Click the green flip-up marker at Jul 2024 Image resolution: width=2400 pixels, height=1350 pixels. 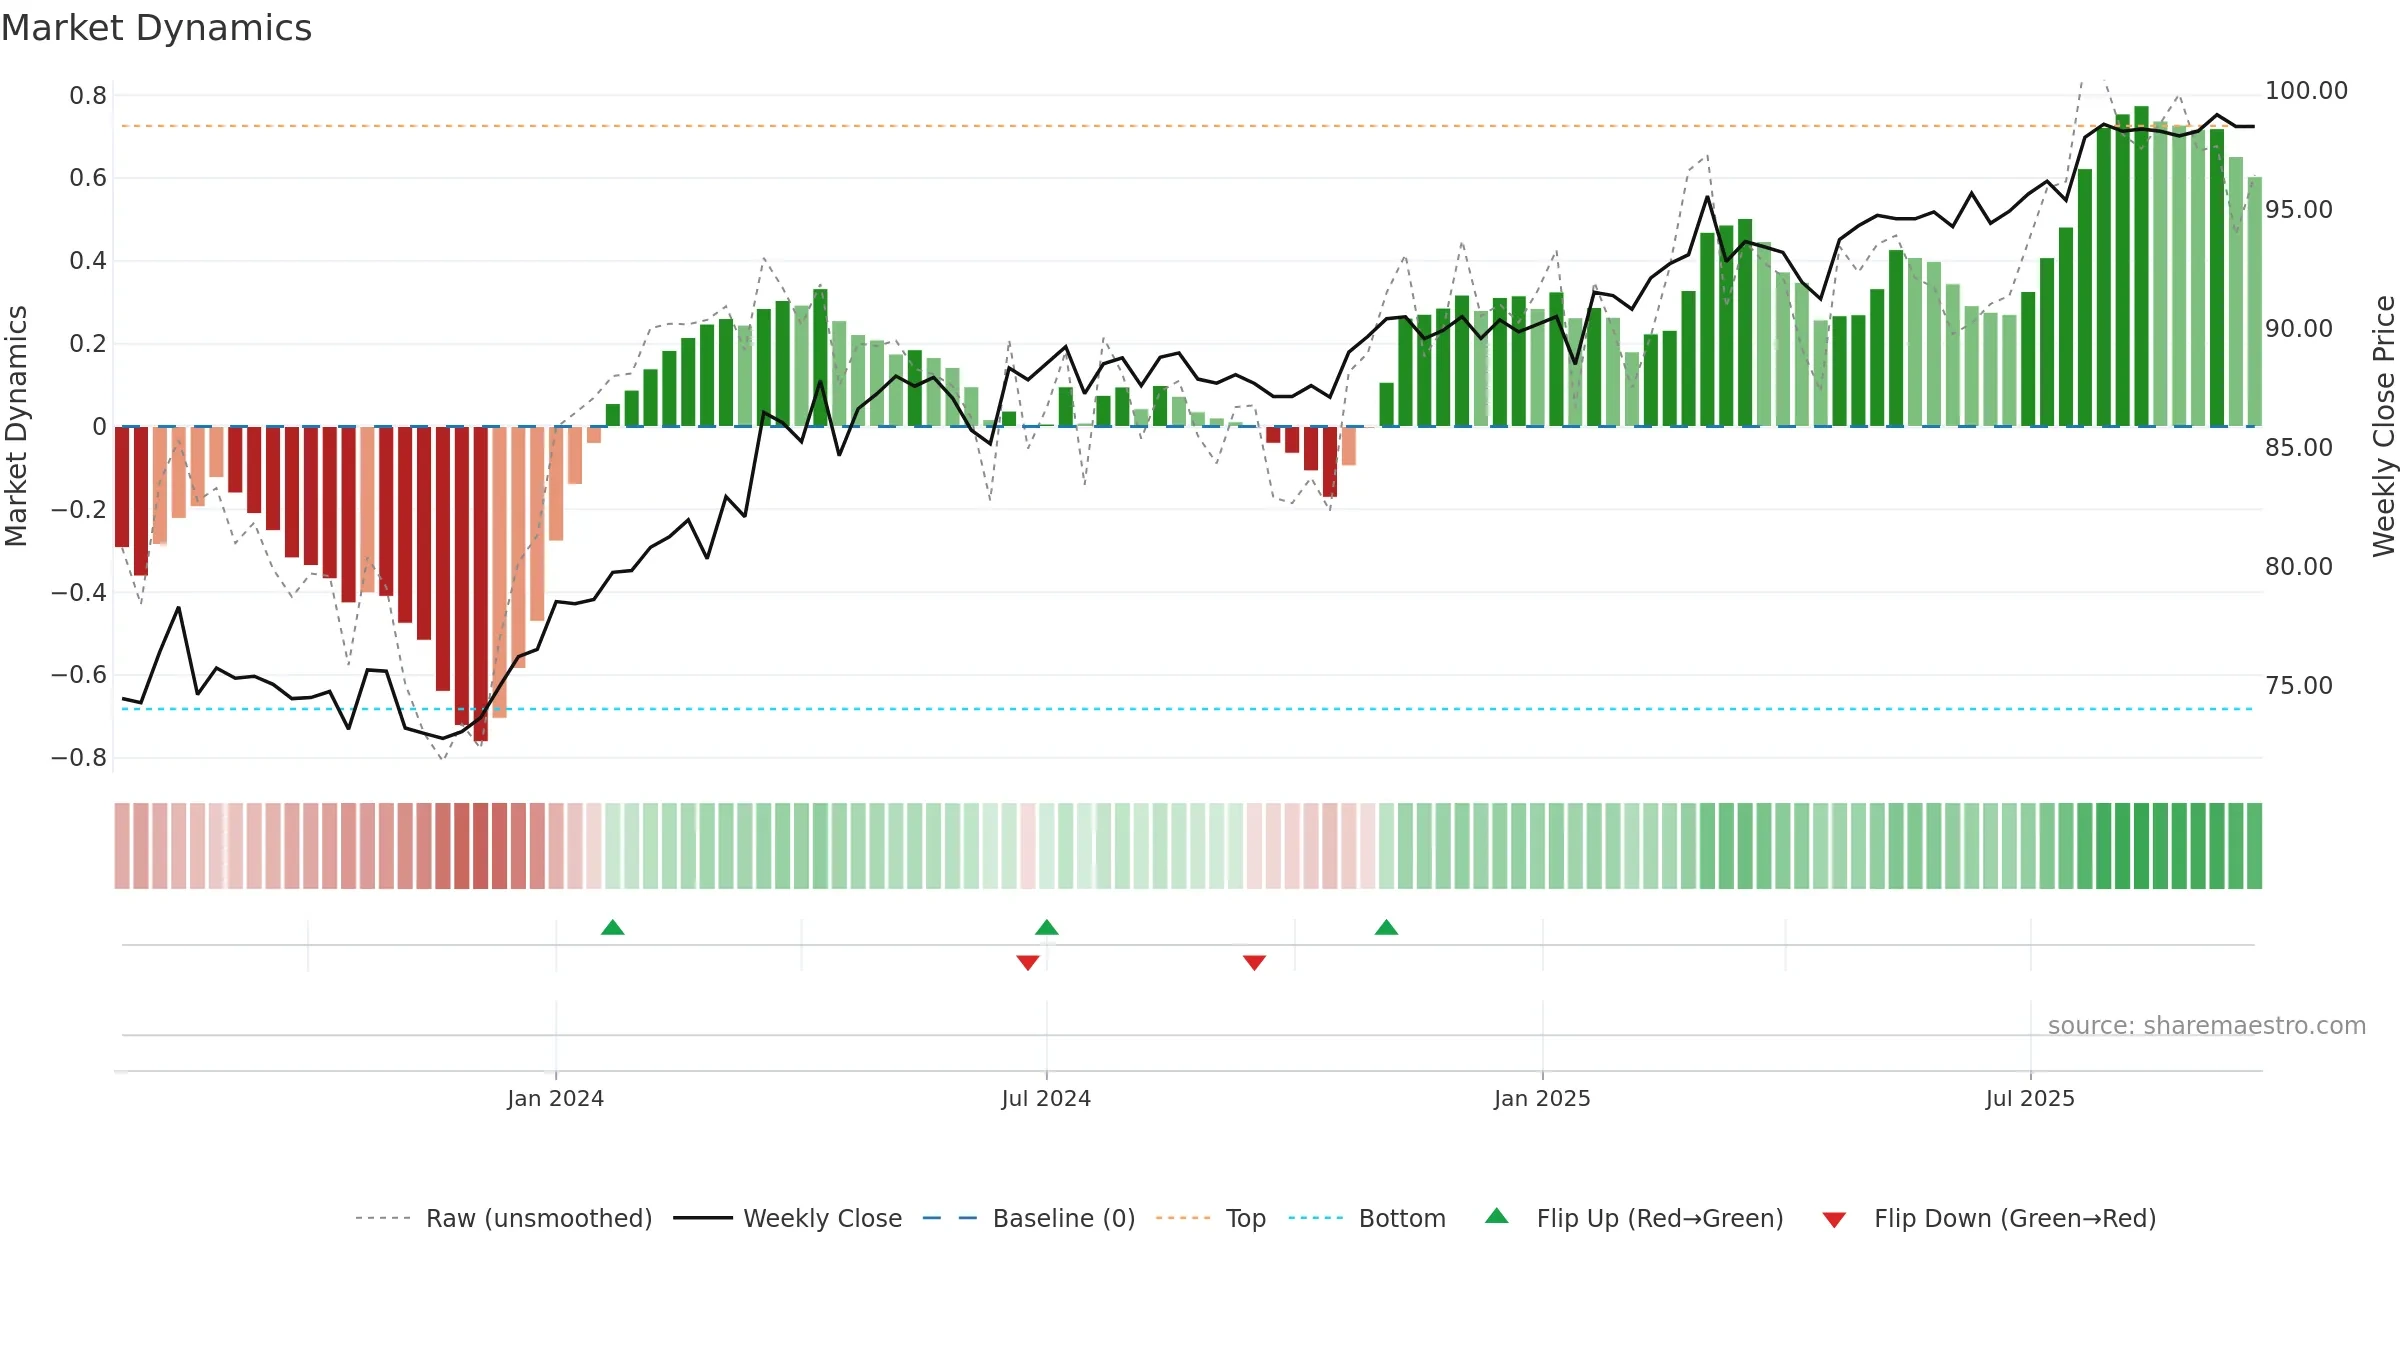(x=1047, y=927)
